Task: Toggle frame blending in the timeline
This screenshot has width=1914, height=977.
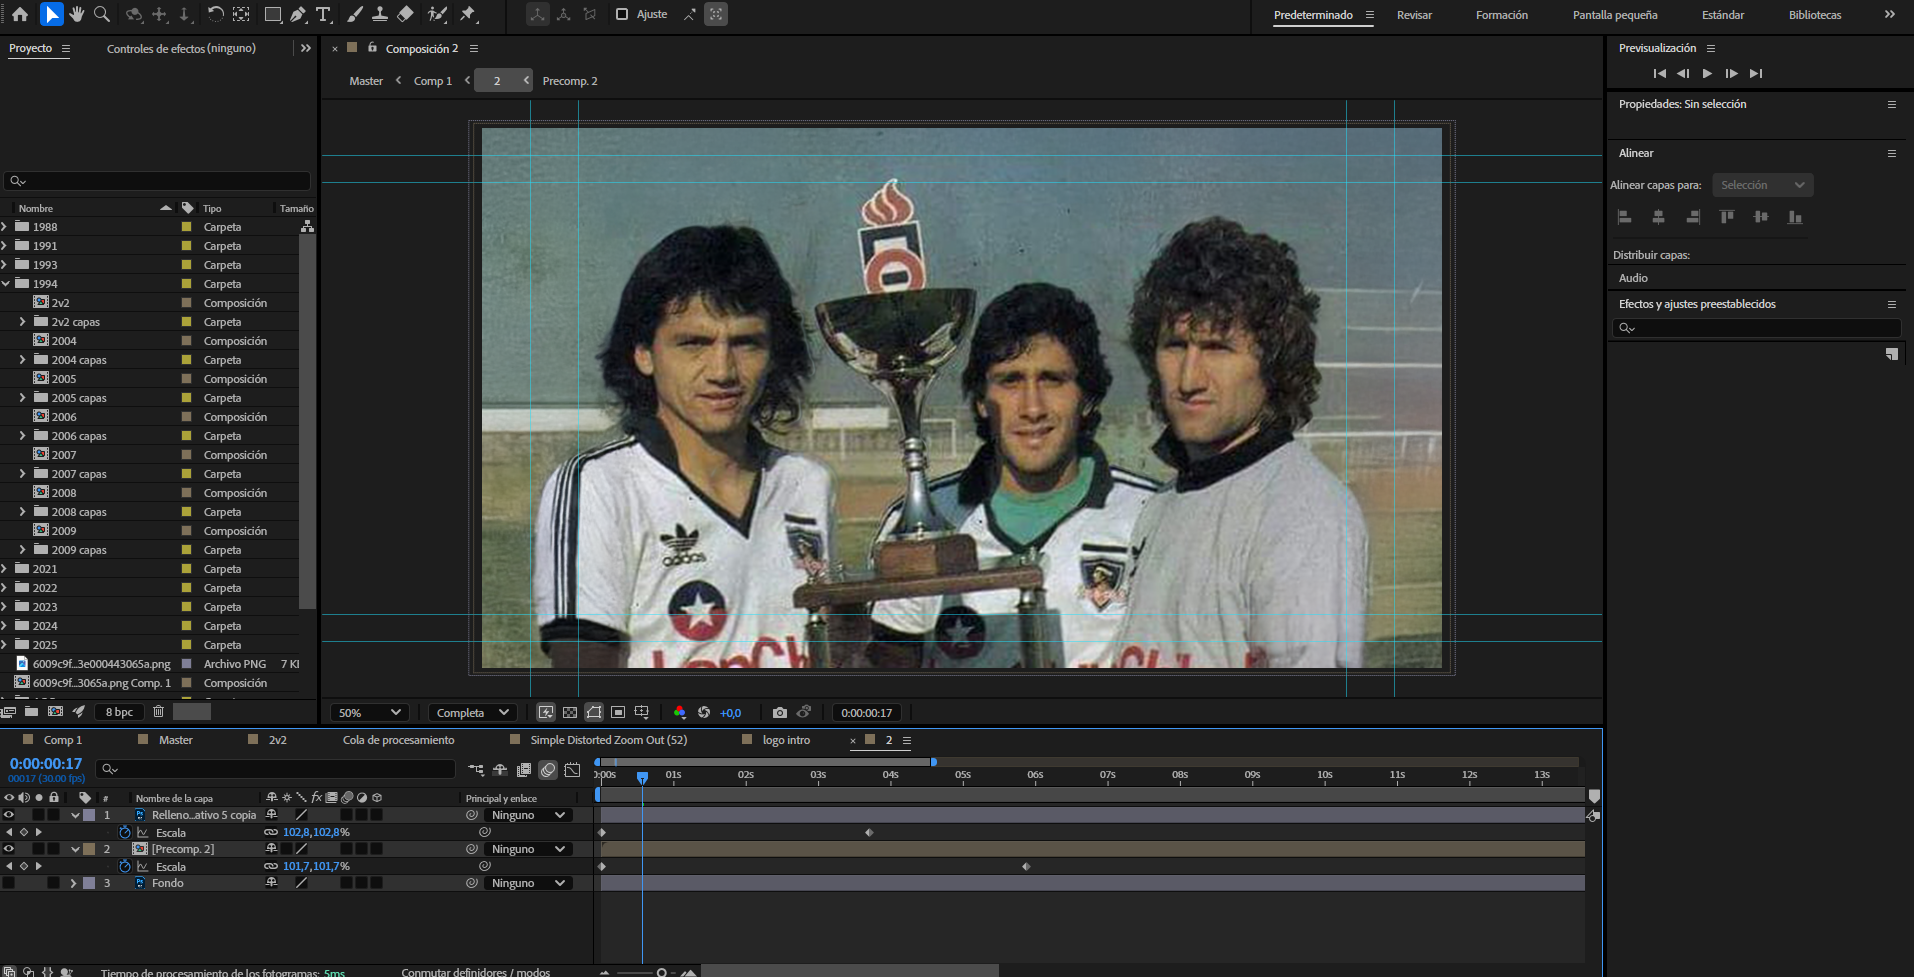Action: (524, 770)
